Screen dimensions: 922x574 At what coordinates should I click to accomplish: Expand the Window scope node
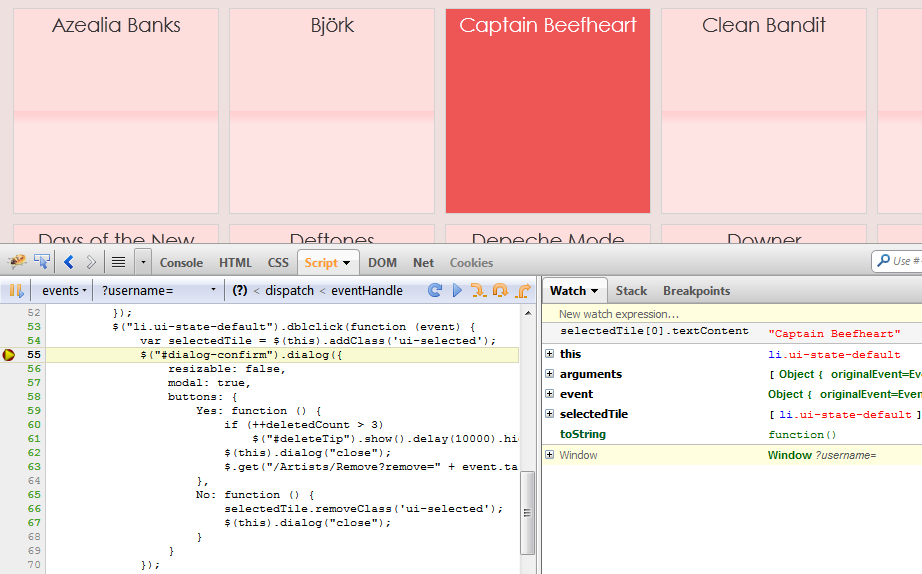coord(549,455)
